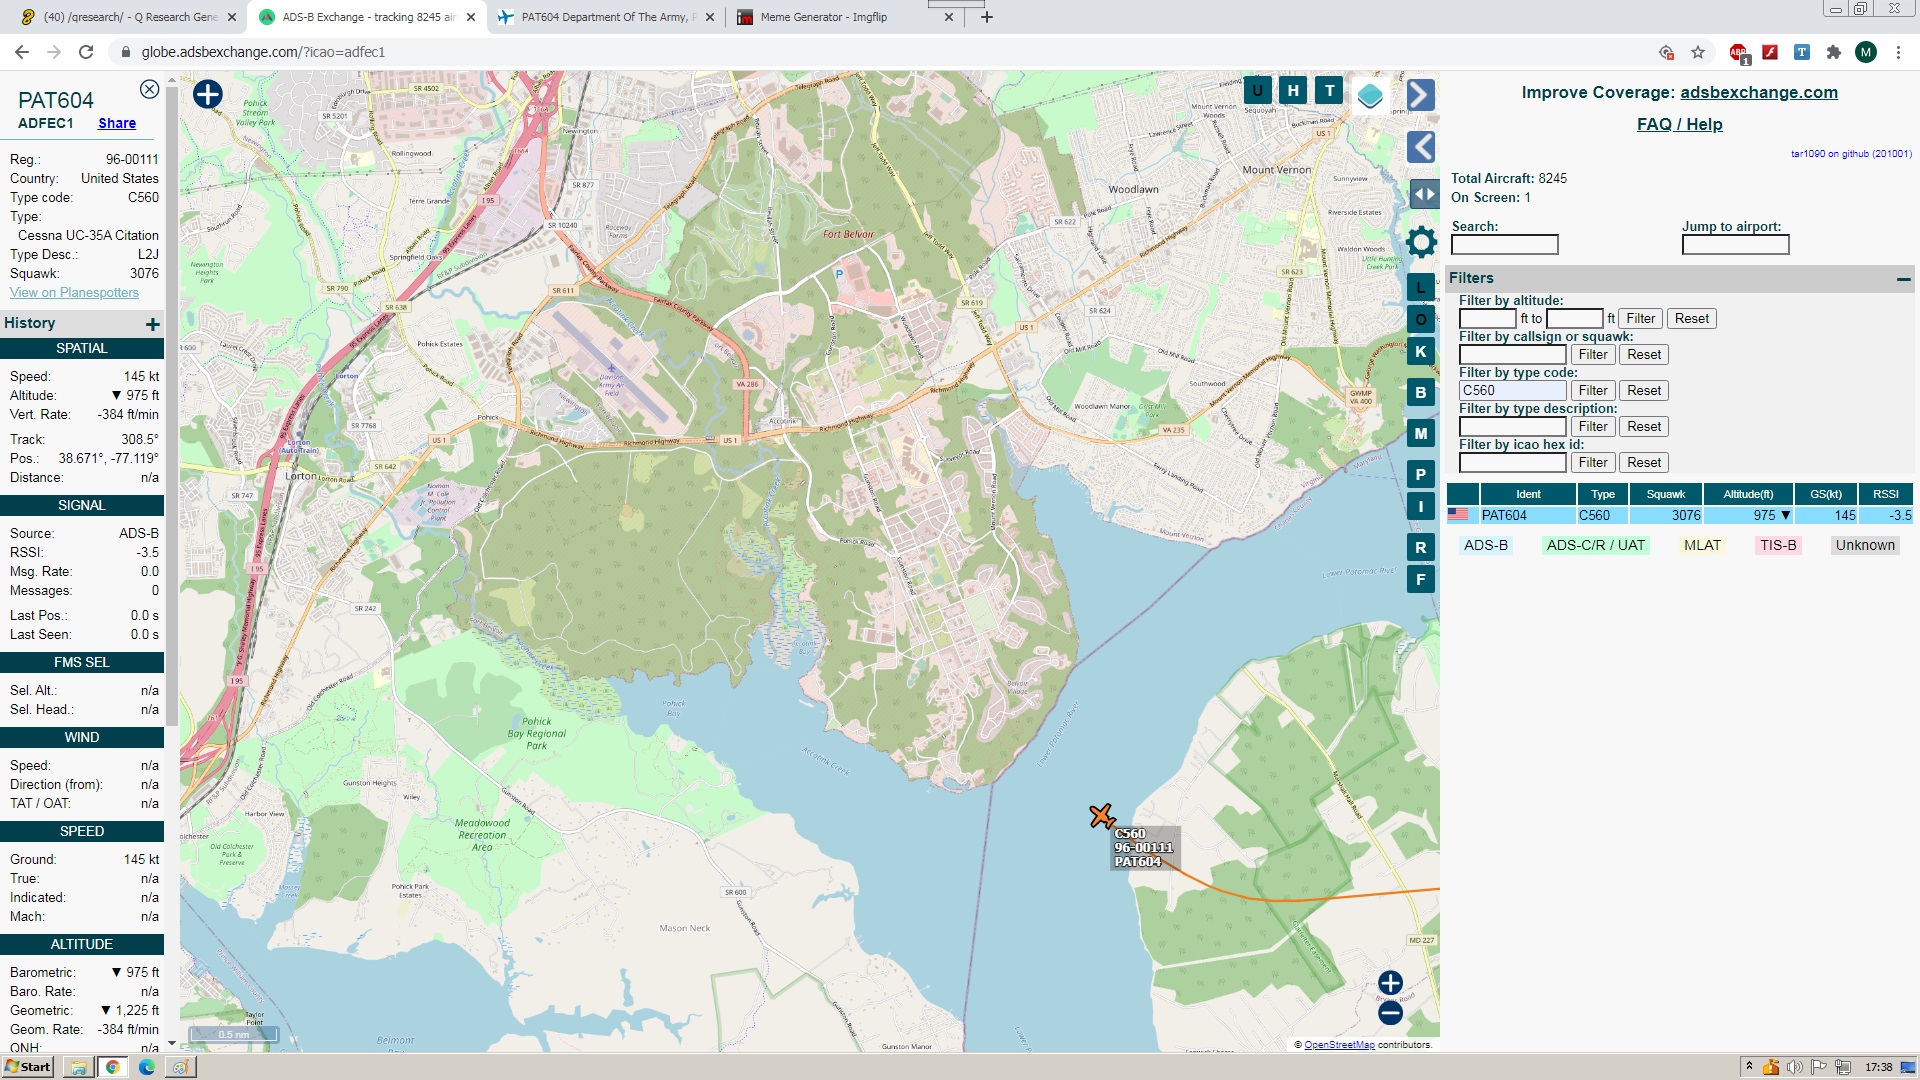Open the FAQ / Help link
This screenshot has height=1080, width=1920.
pyautogui.click(x=1679, y=124)
